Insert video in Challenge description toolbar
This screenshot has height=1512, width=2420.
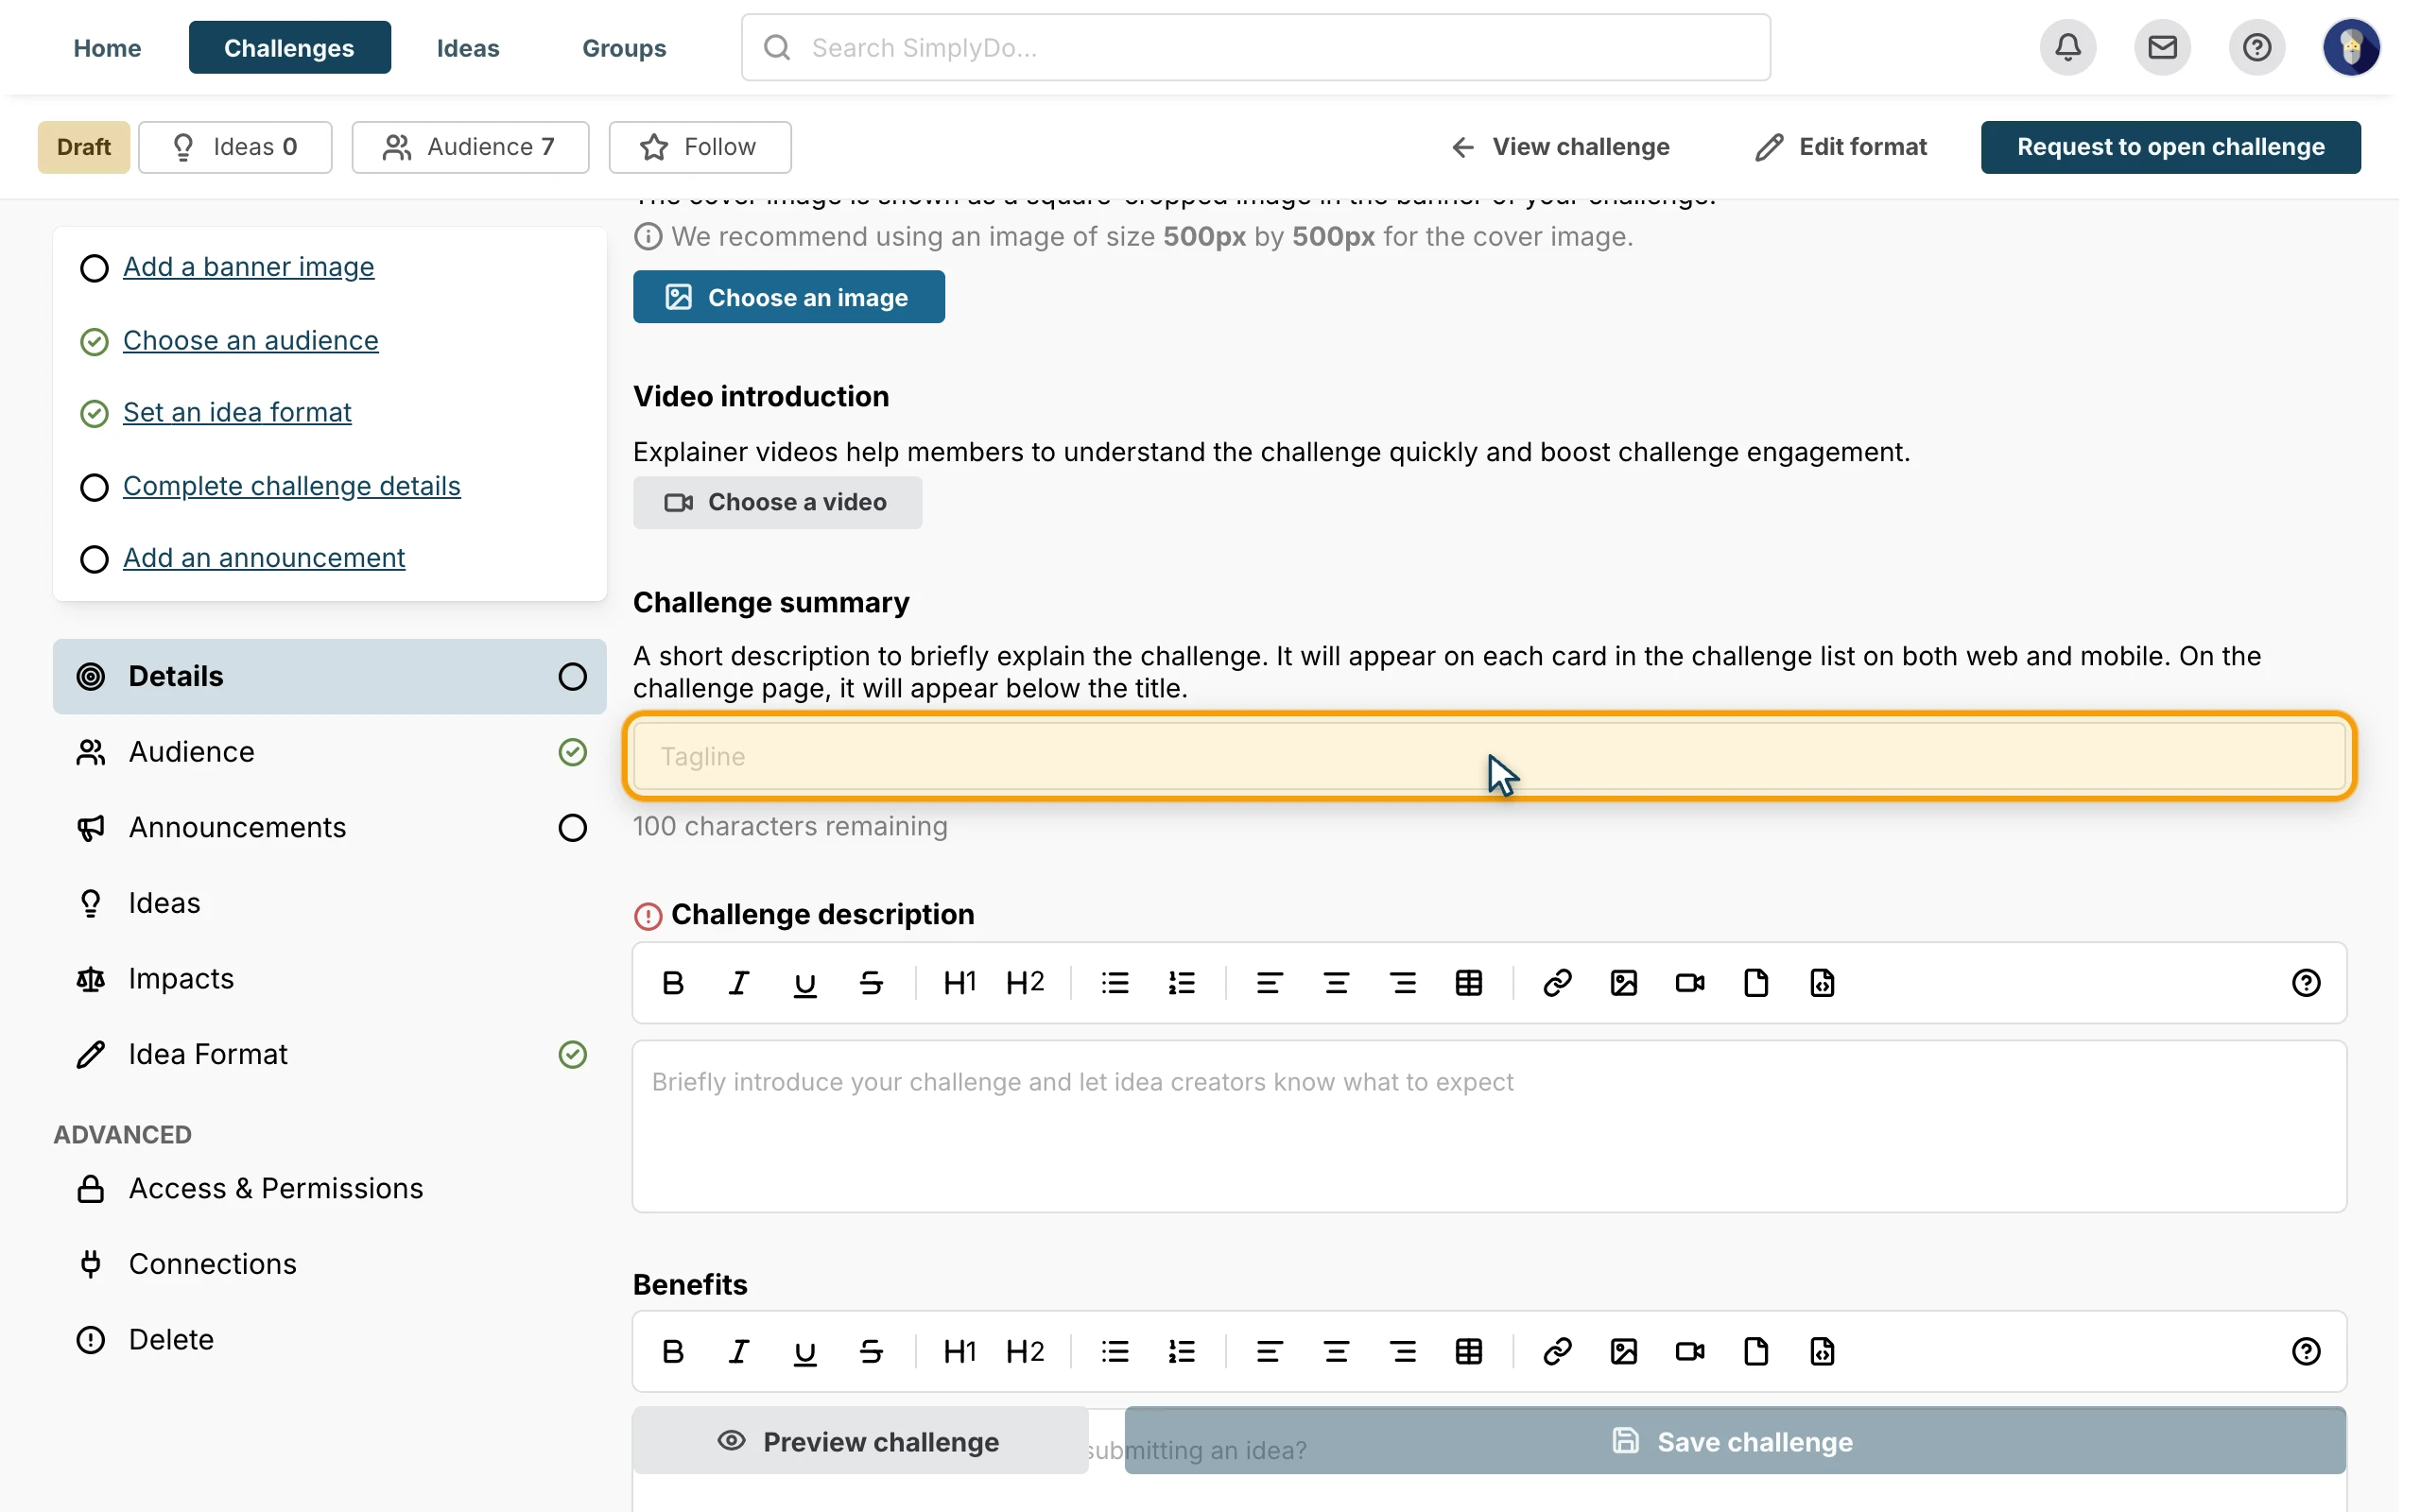(x=1690, y=983)
